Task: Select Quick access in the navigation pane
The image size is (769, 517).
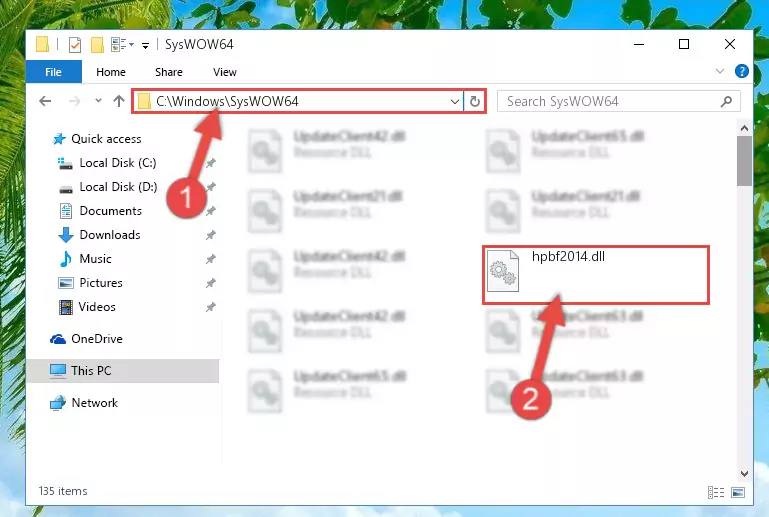Action: tap(97, 139)
